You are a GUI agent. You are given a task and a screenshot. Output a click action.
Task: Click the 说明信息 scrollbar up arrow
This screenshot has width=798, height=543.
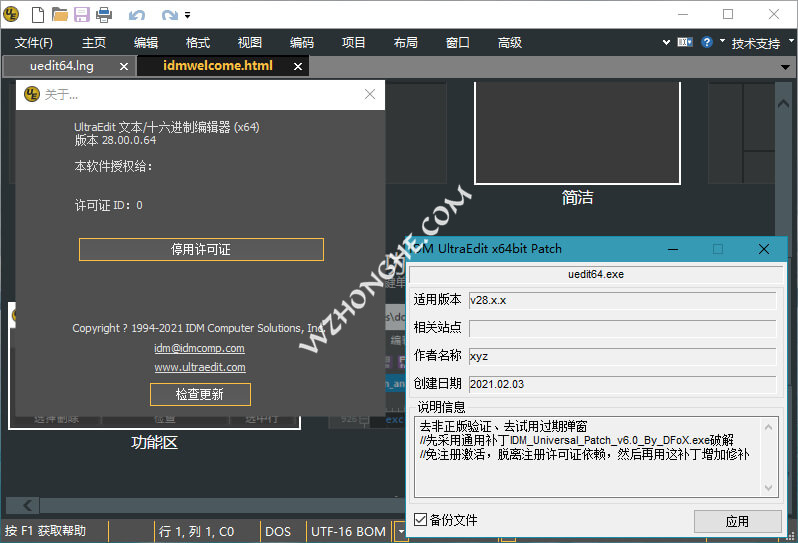768,427
